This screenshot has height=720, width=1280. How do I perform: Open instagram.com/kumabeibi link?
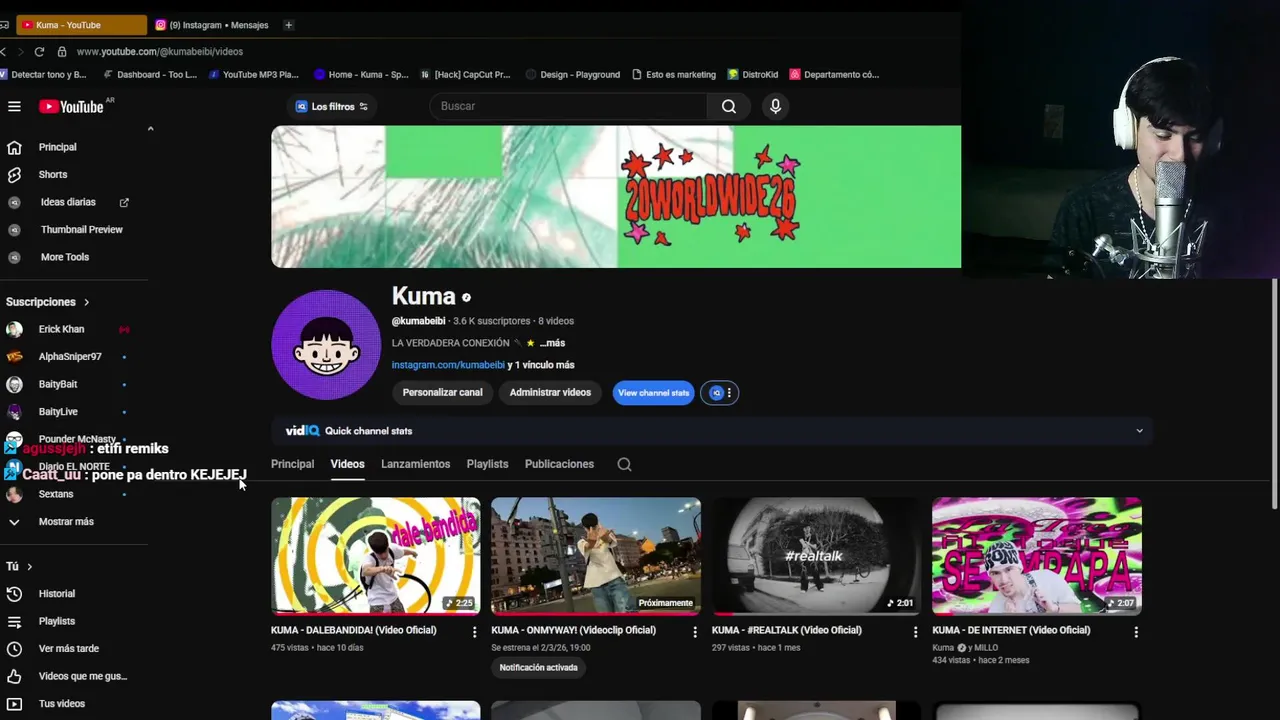tap(448, 365)
